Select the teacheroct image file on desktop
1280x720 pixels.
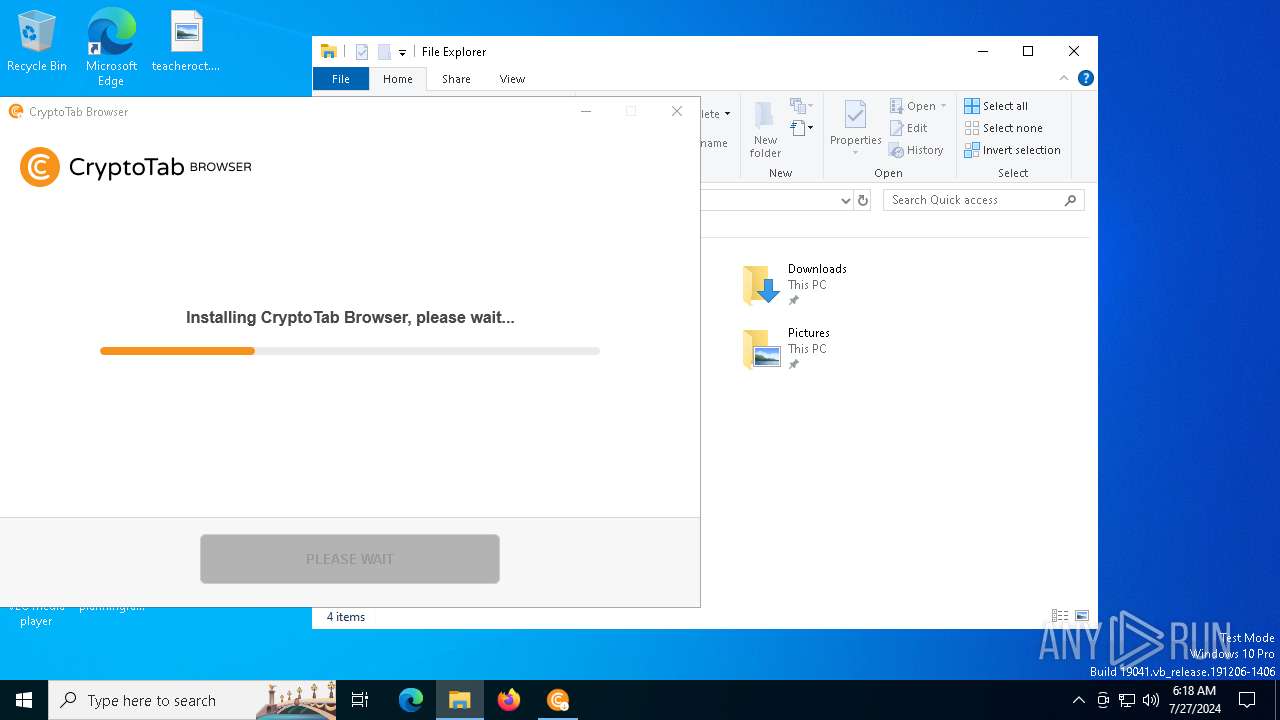[x=186, y=41]
